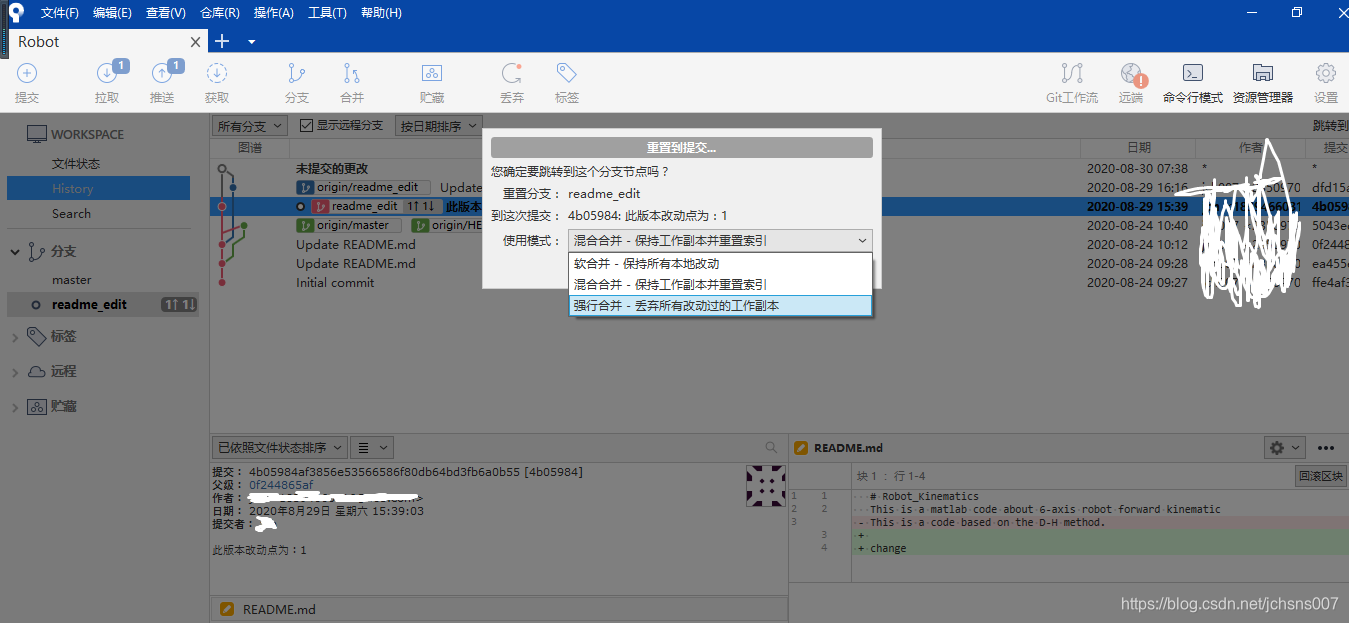
Task: Collapse the 分支 section in sidebar
Action: [15, 252]
